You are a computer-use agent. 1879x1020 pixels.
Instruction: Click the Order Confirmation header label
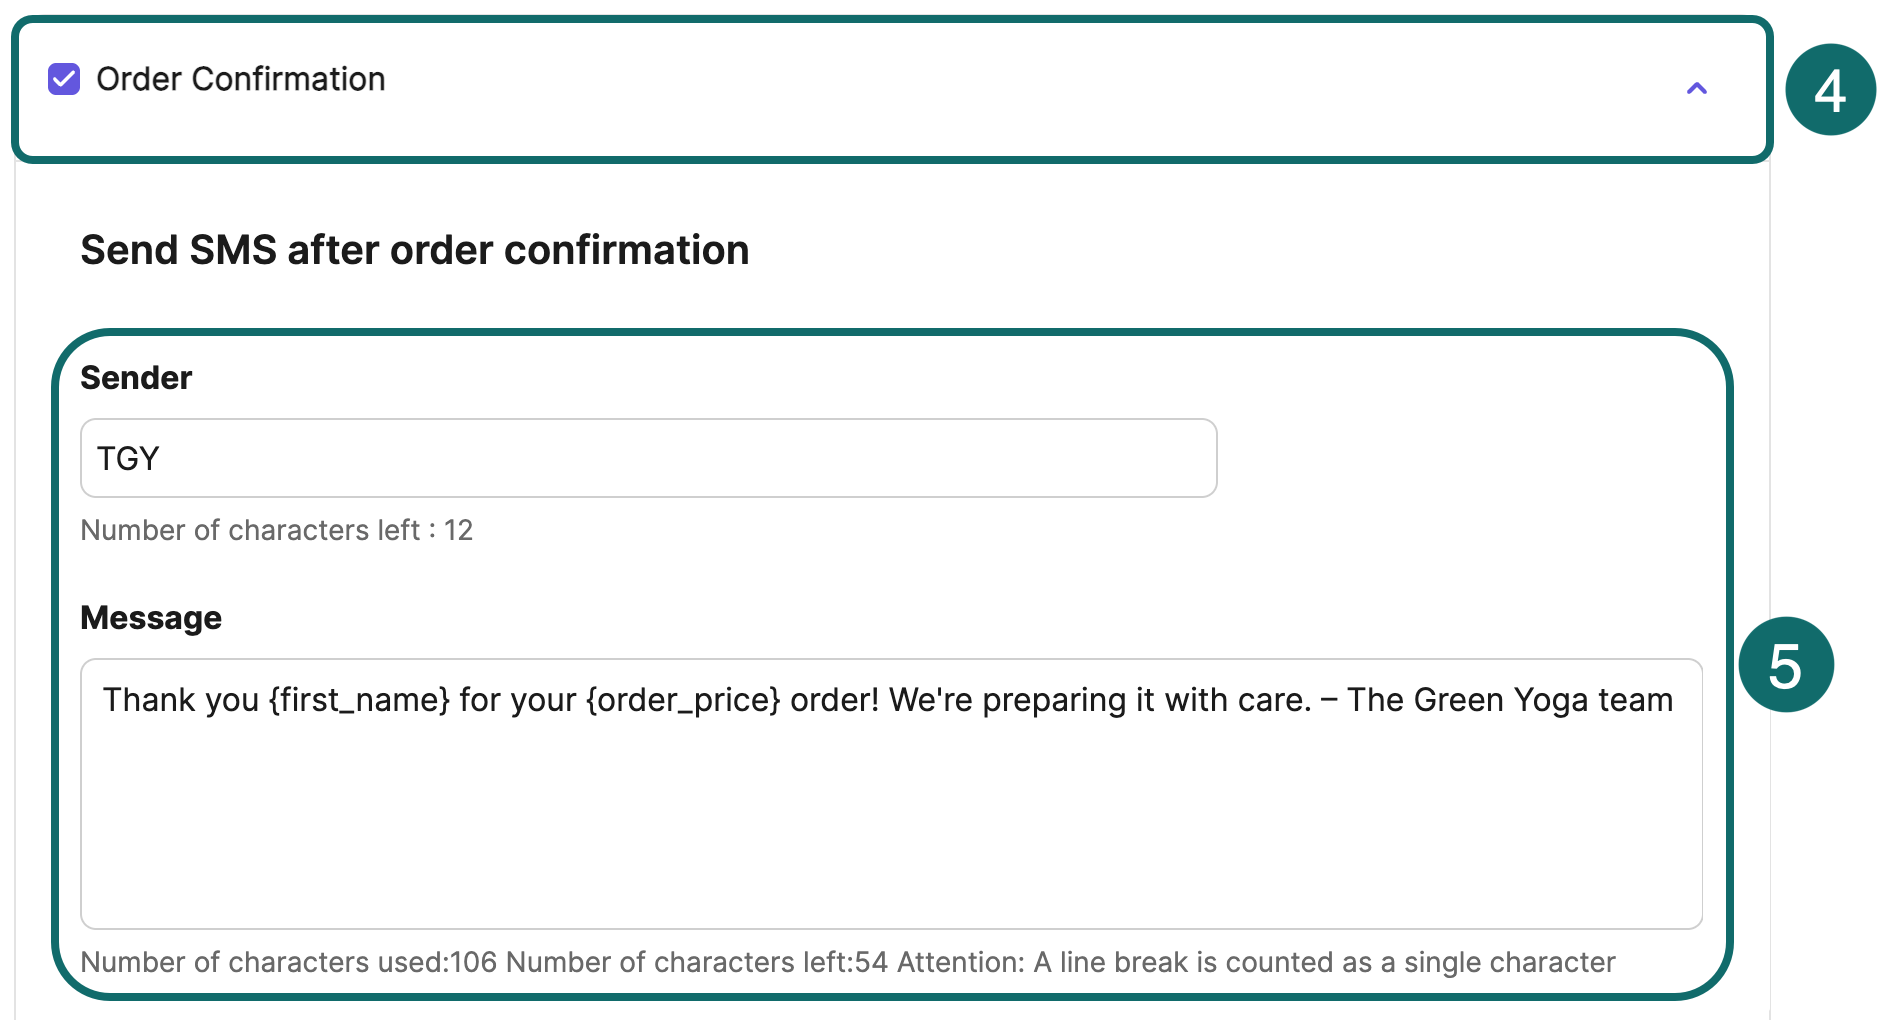pos(240,79)
